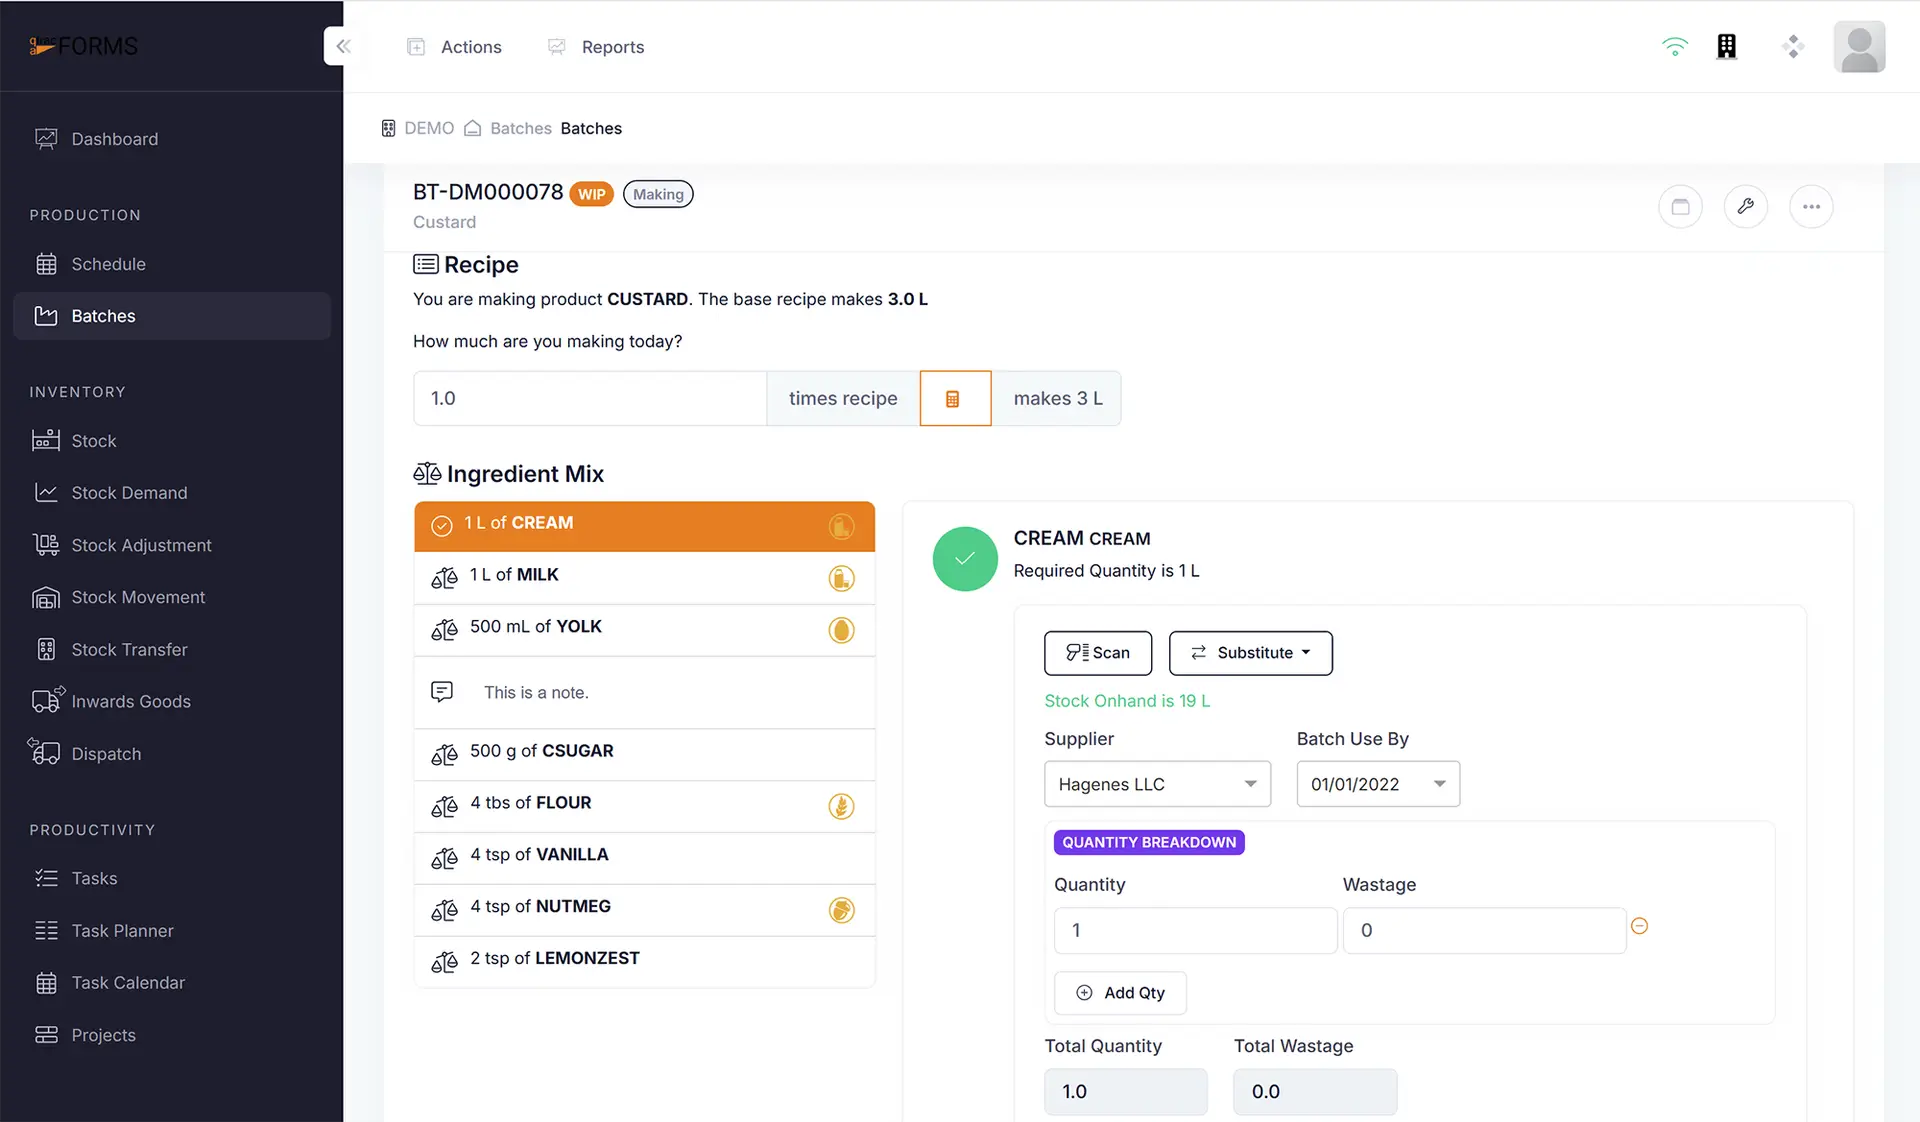Click the wrench tool icon
The height and width of the screenshot is (1122, 1920).
pos(1745,207)
